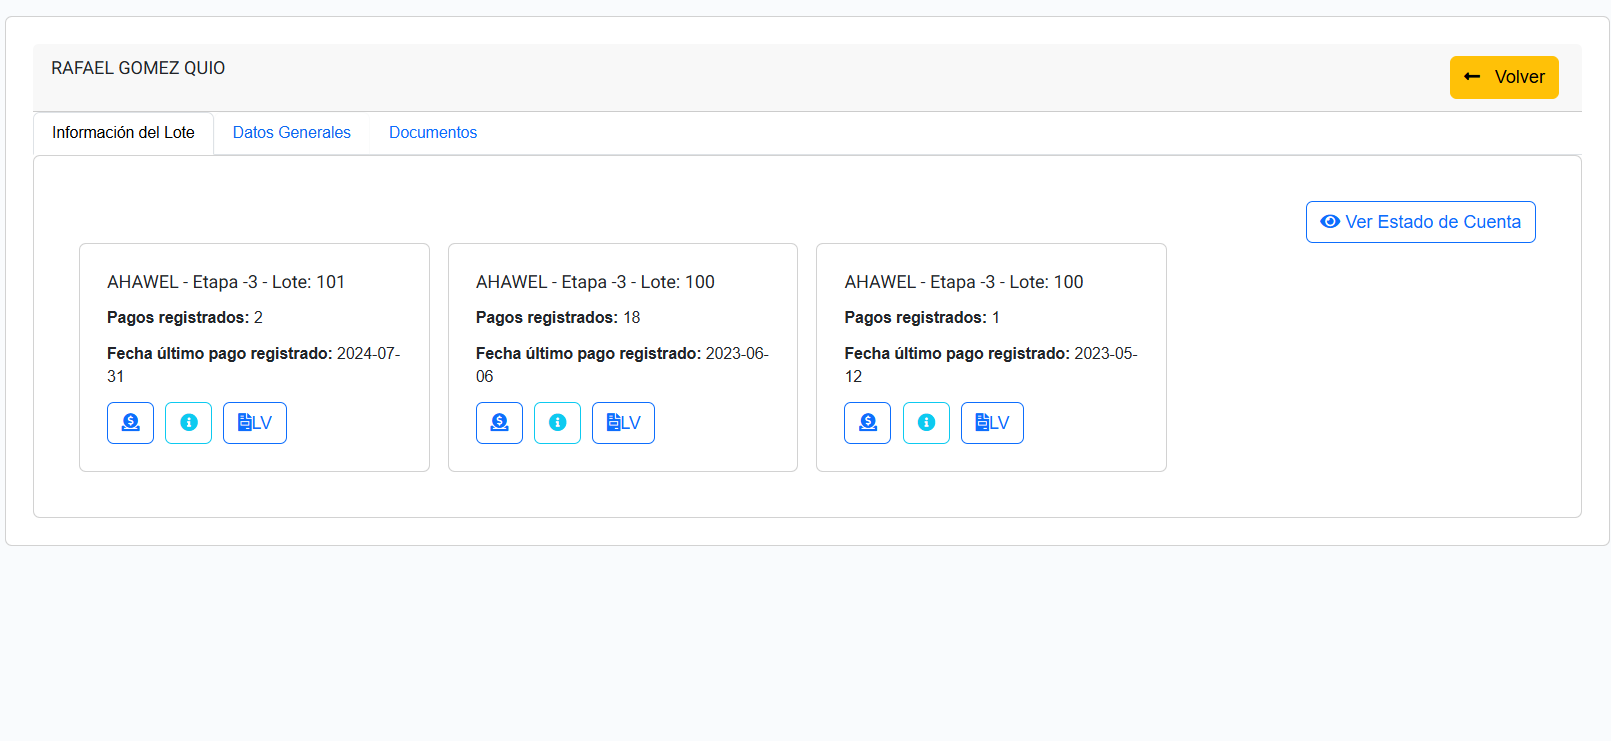Click the RAFAEL GOMEZ QUIO header name
This screenshot has height=741, width=1611.
point(138,68)
